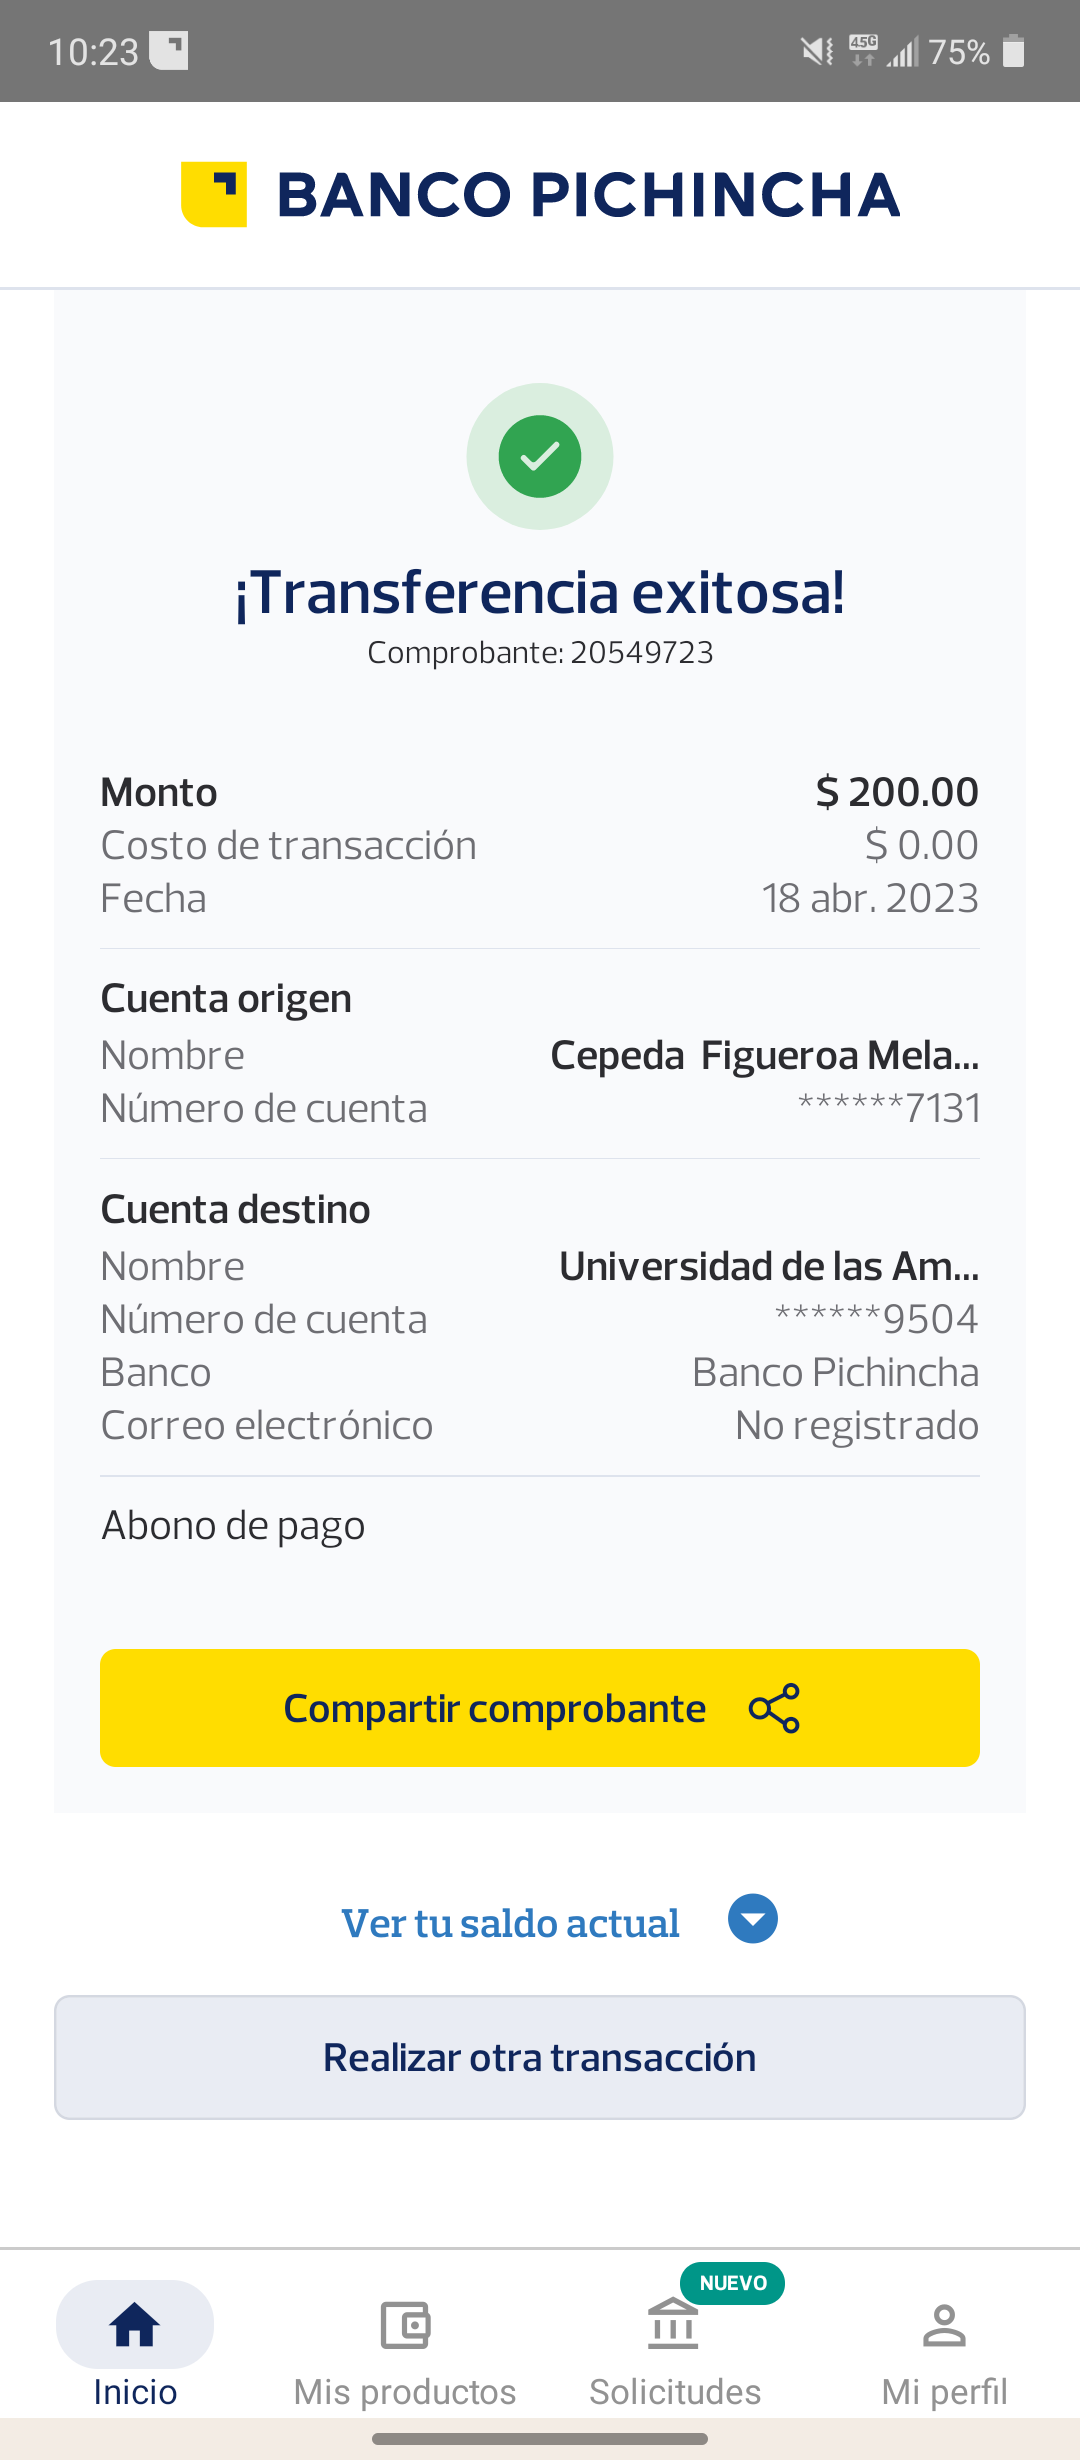Switch to the Mis productos tab label
The image size is (1080, 2460).
pos(405,2392)
